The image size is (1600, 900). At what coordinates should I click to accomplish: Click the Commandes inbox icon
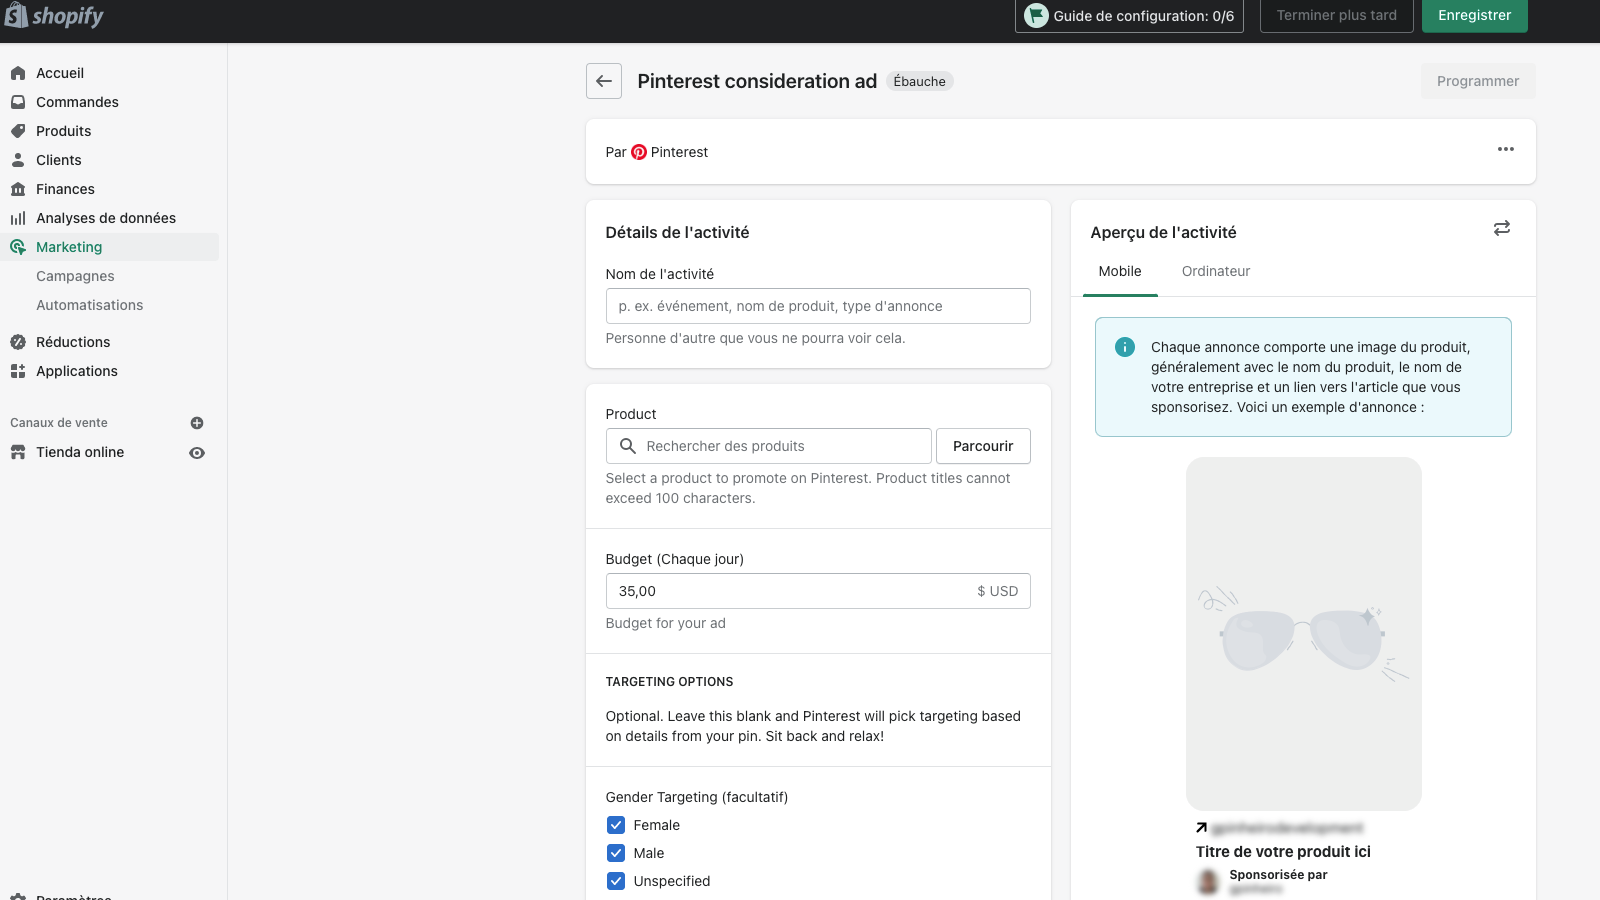coord(18,102)
